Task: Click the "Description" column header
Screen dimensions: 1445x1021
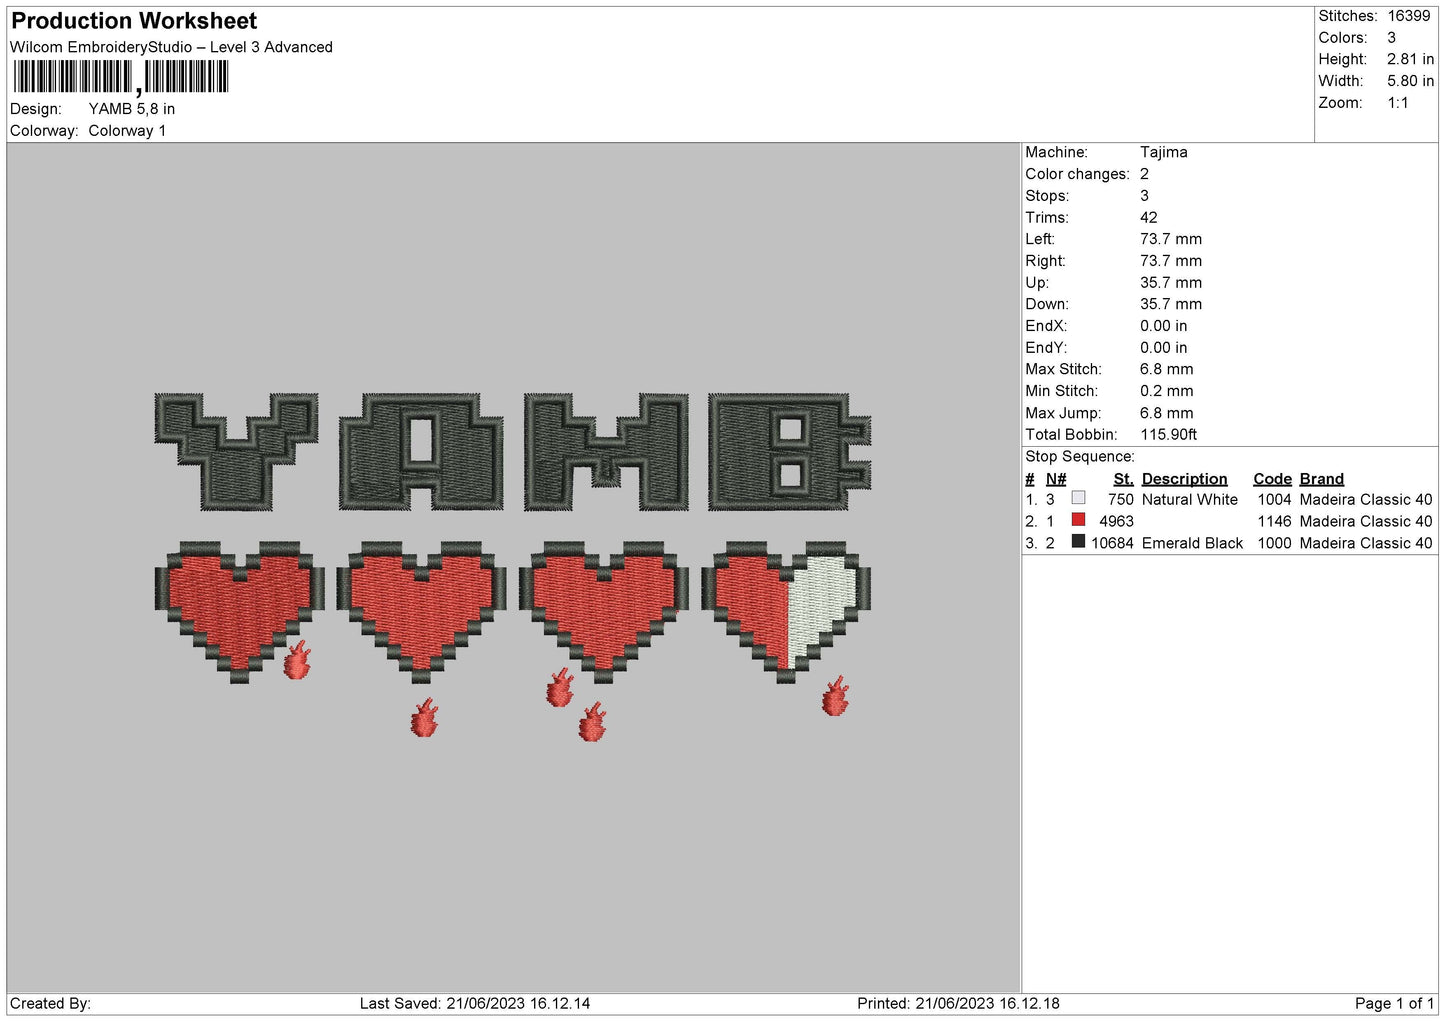Action: click(x=1185, y=479)
